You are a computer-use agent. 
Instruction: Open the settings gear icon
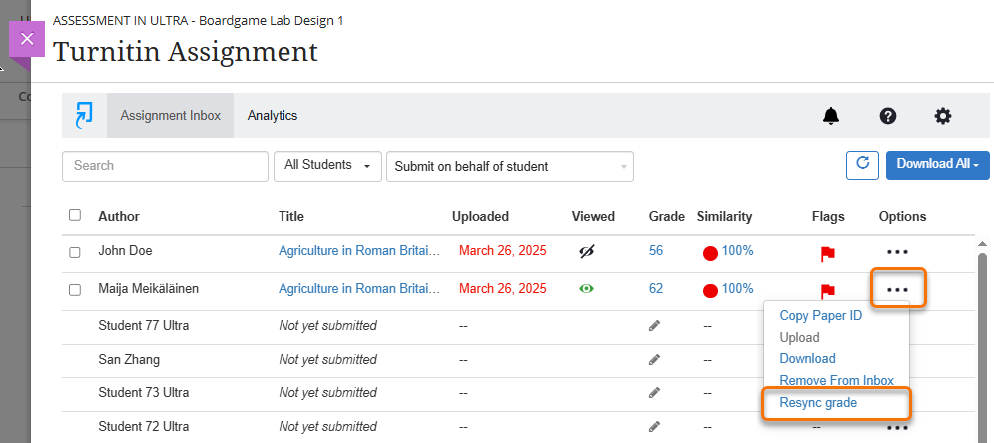pyautogui.click(x=943, y=116)
